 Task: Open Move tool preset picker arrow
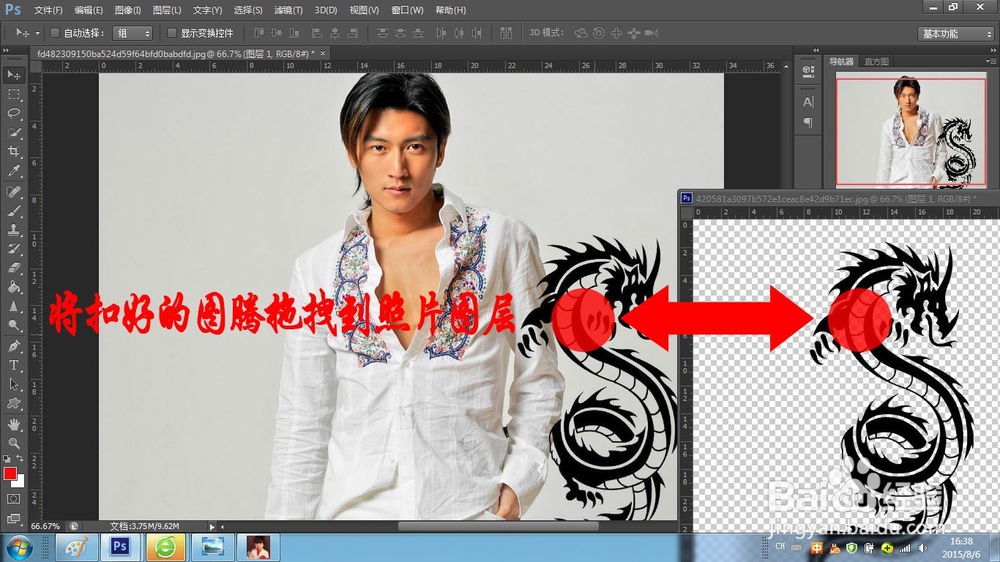click(x=37, y=33)
